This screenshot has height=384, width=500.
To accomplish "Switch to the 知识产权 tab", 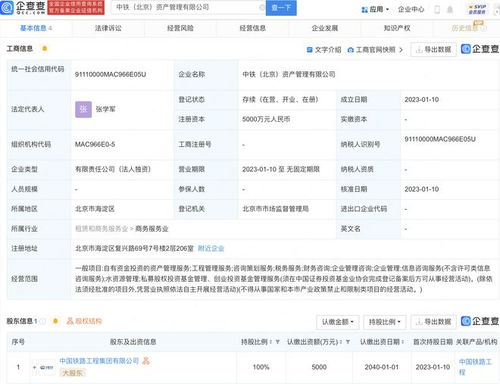I will point(397,28).
